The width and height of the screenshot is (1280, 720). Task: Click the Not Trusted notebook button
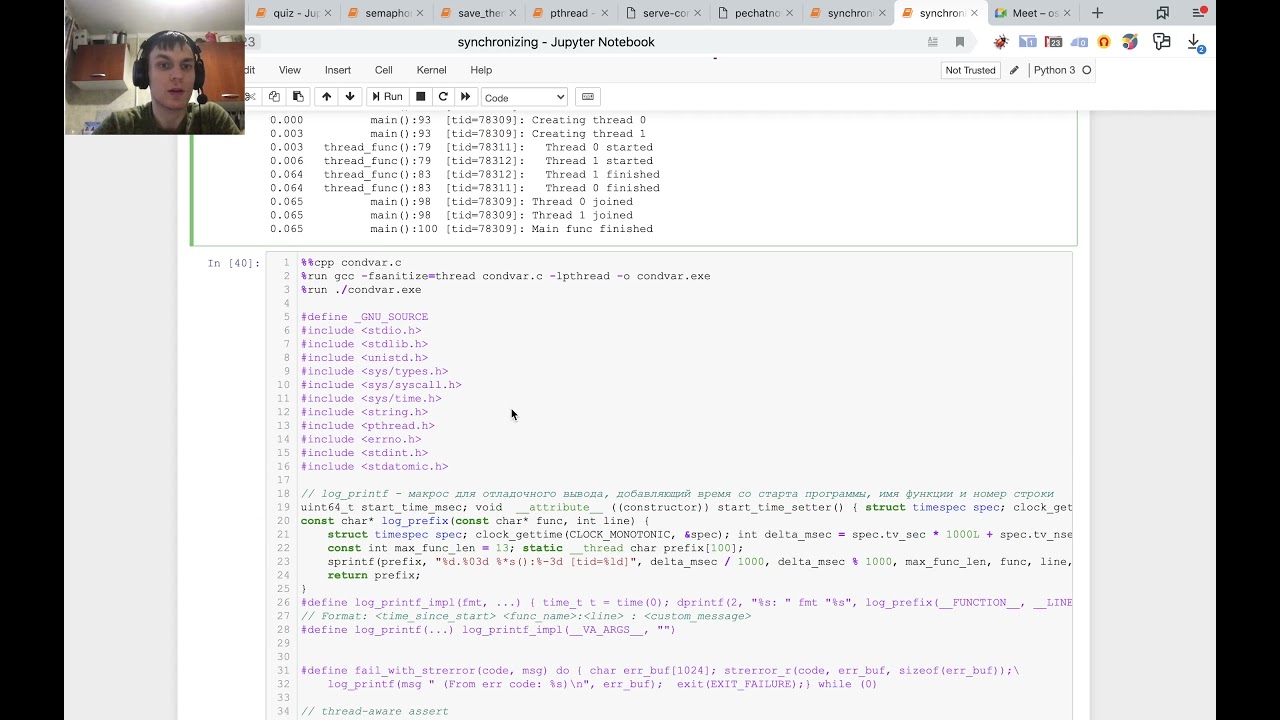click(970, 70)
